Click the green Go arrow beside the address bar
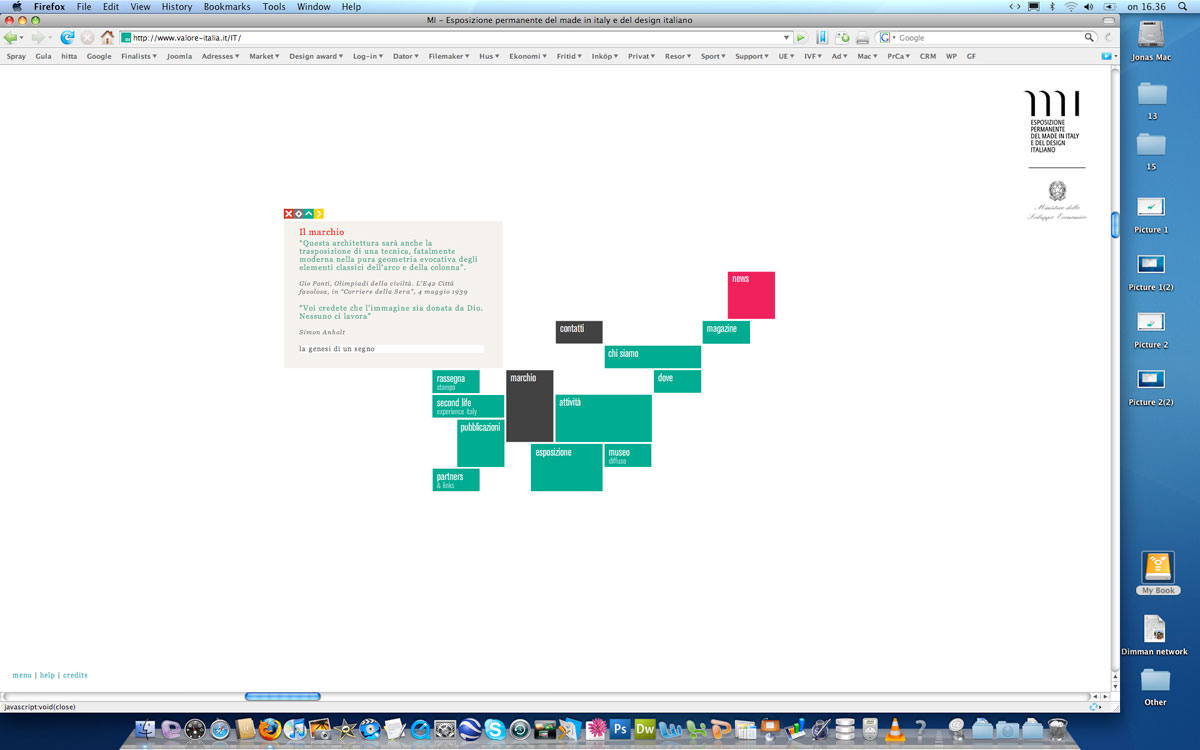Image resolution: width=1200 pixels, height=750 pixels. click(801, 38)
